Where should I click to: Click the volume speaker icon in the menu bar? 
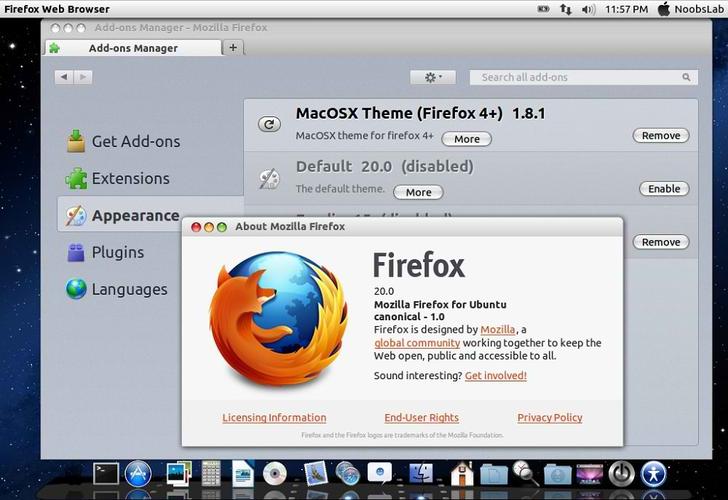coord(588,9)
